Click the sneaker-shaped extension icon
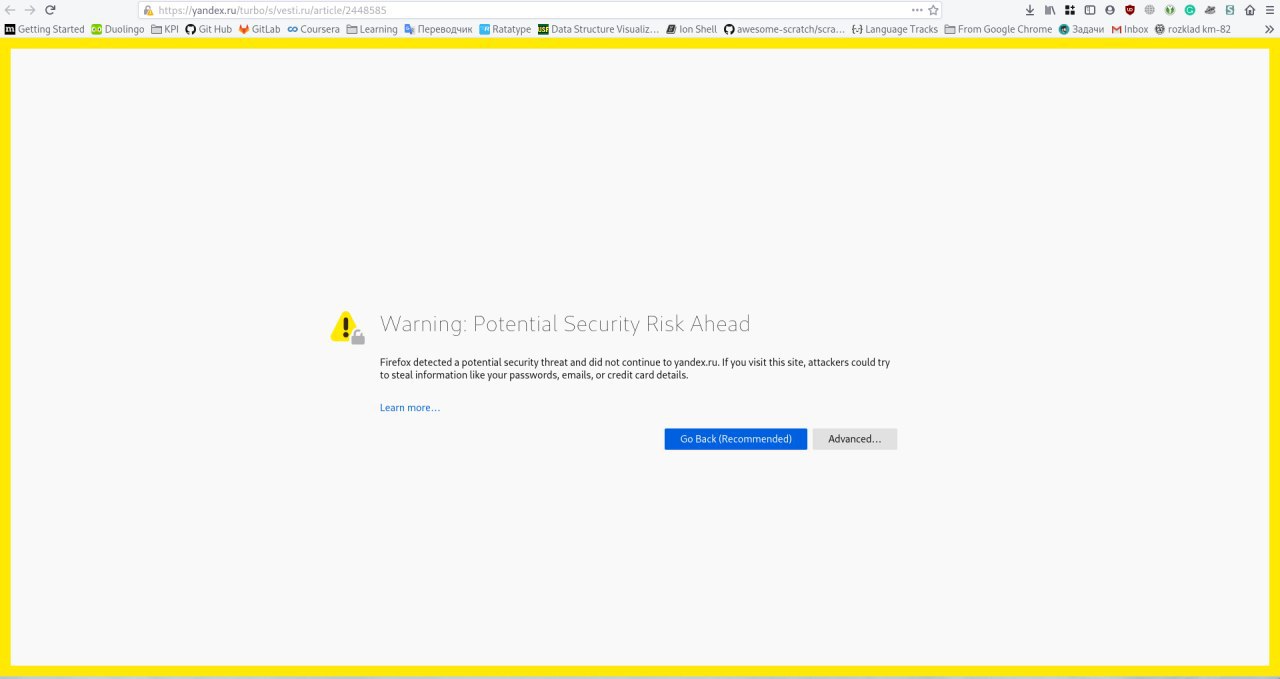 coord(1210,10)
